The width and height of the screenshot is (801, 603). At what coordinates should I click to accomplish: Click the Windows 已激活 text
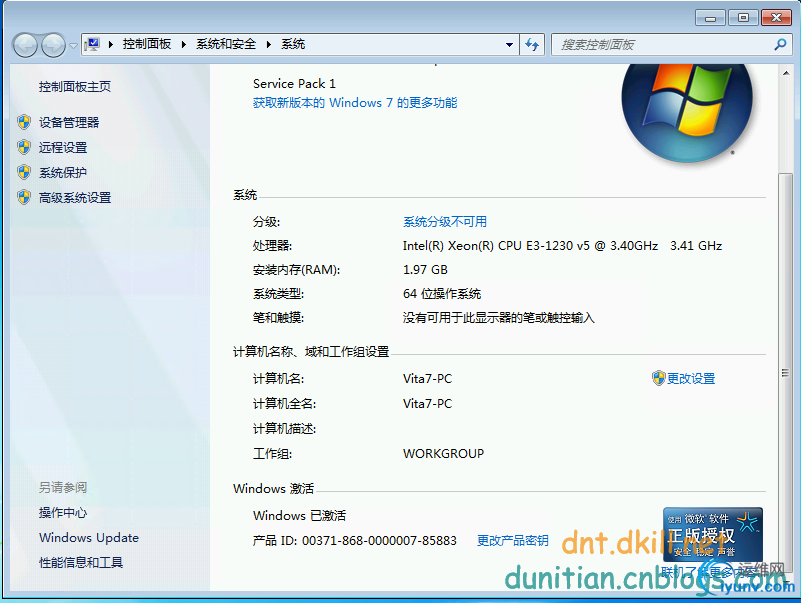click(x=299, y=516)
